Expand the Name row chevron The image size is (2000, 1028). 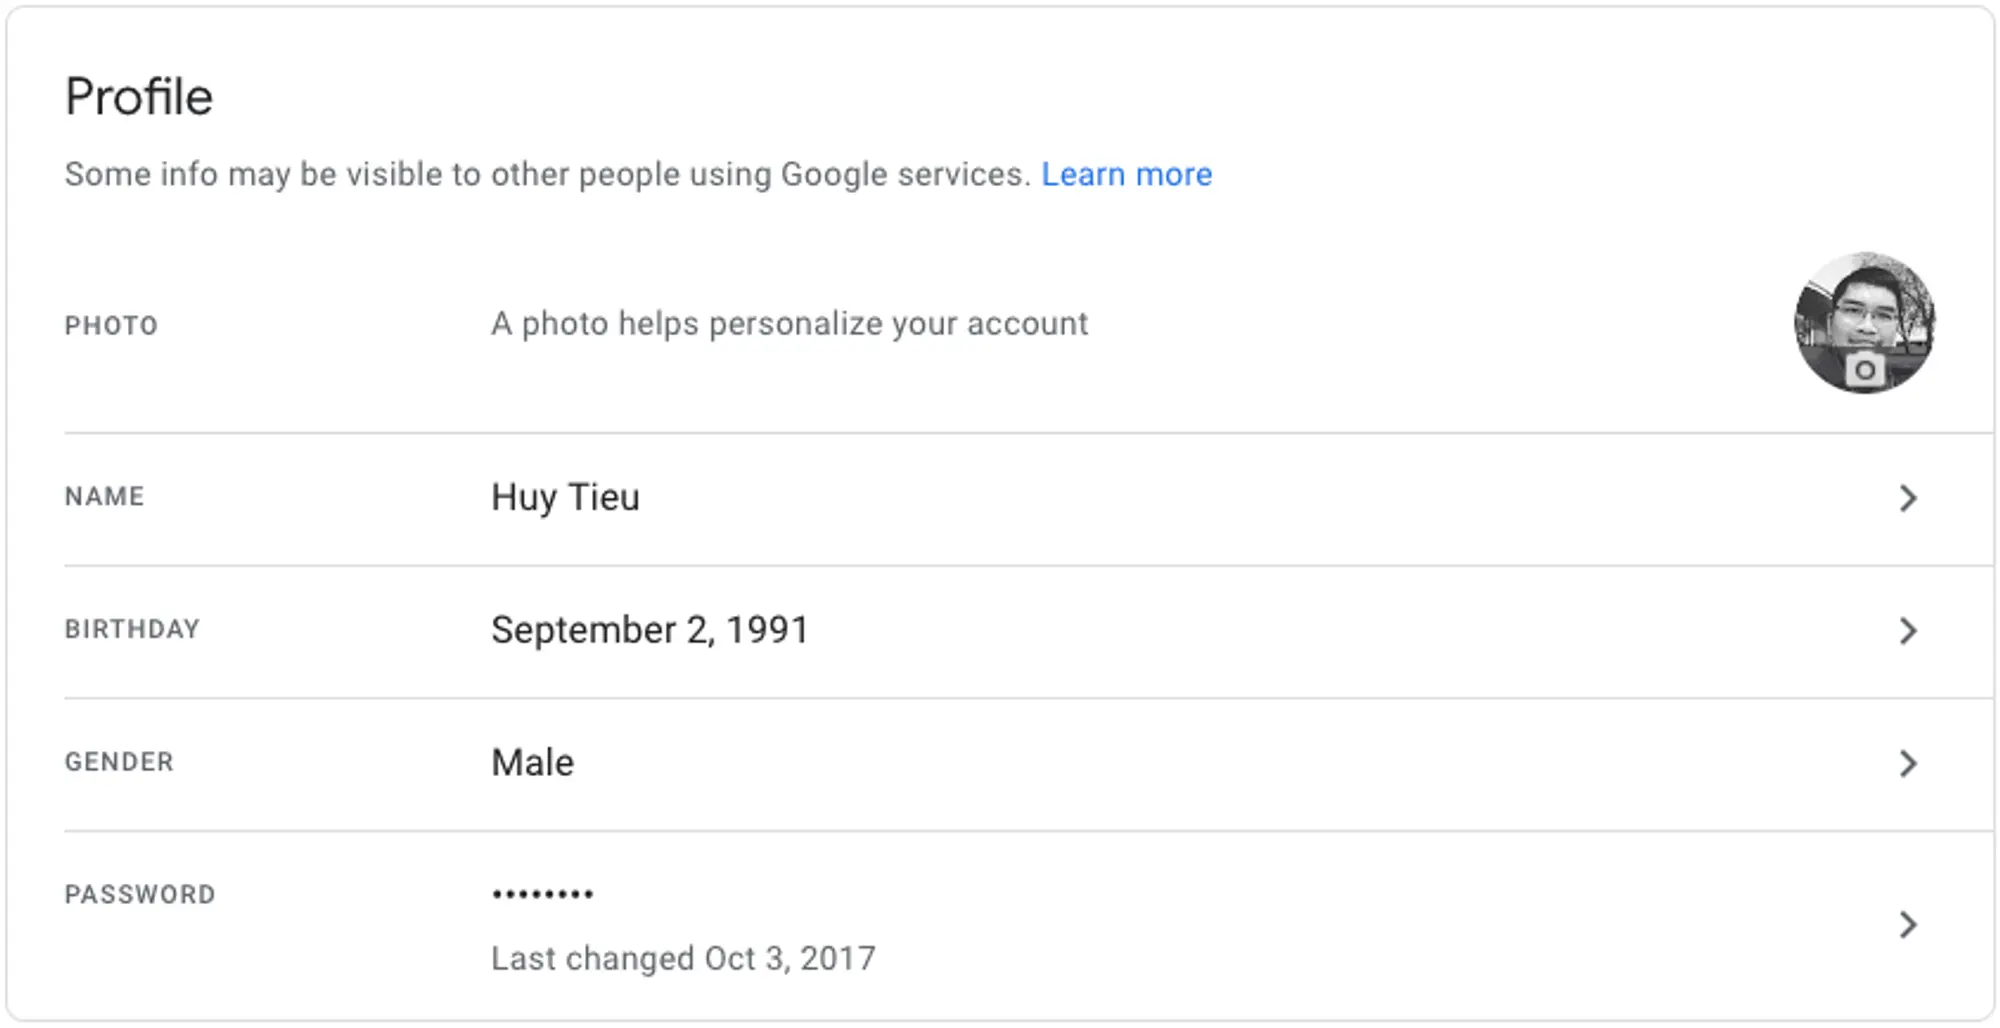point(1908,498)
